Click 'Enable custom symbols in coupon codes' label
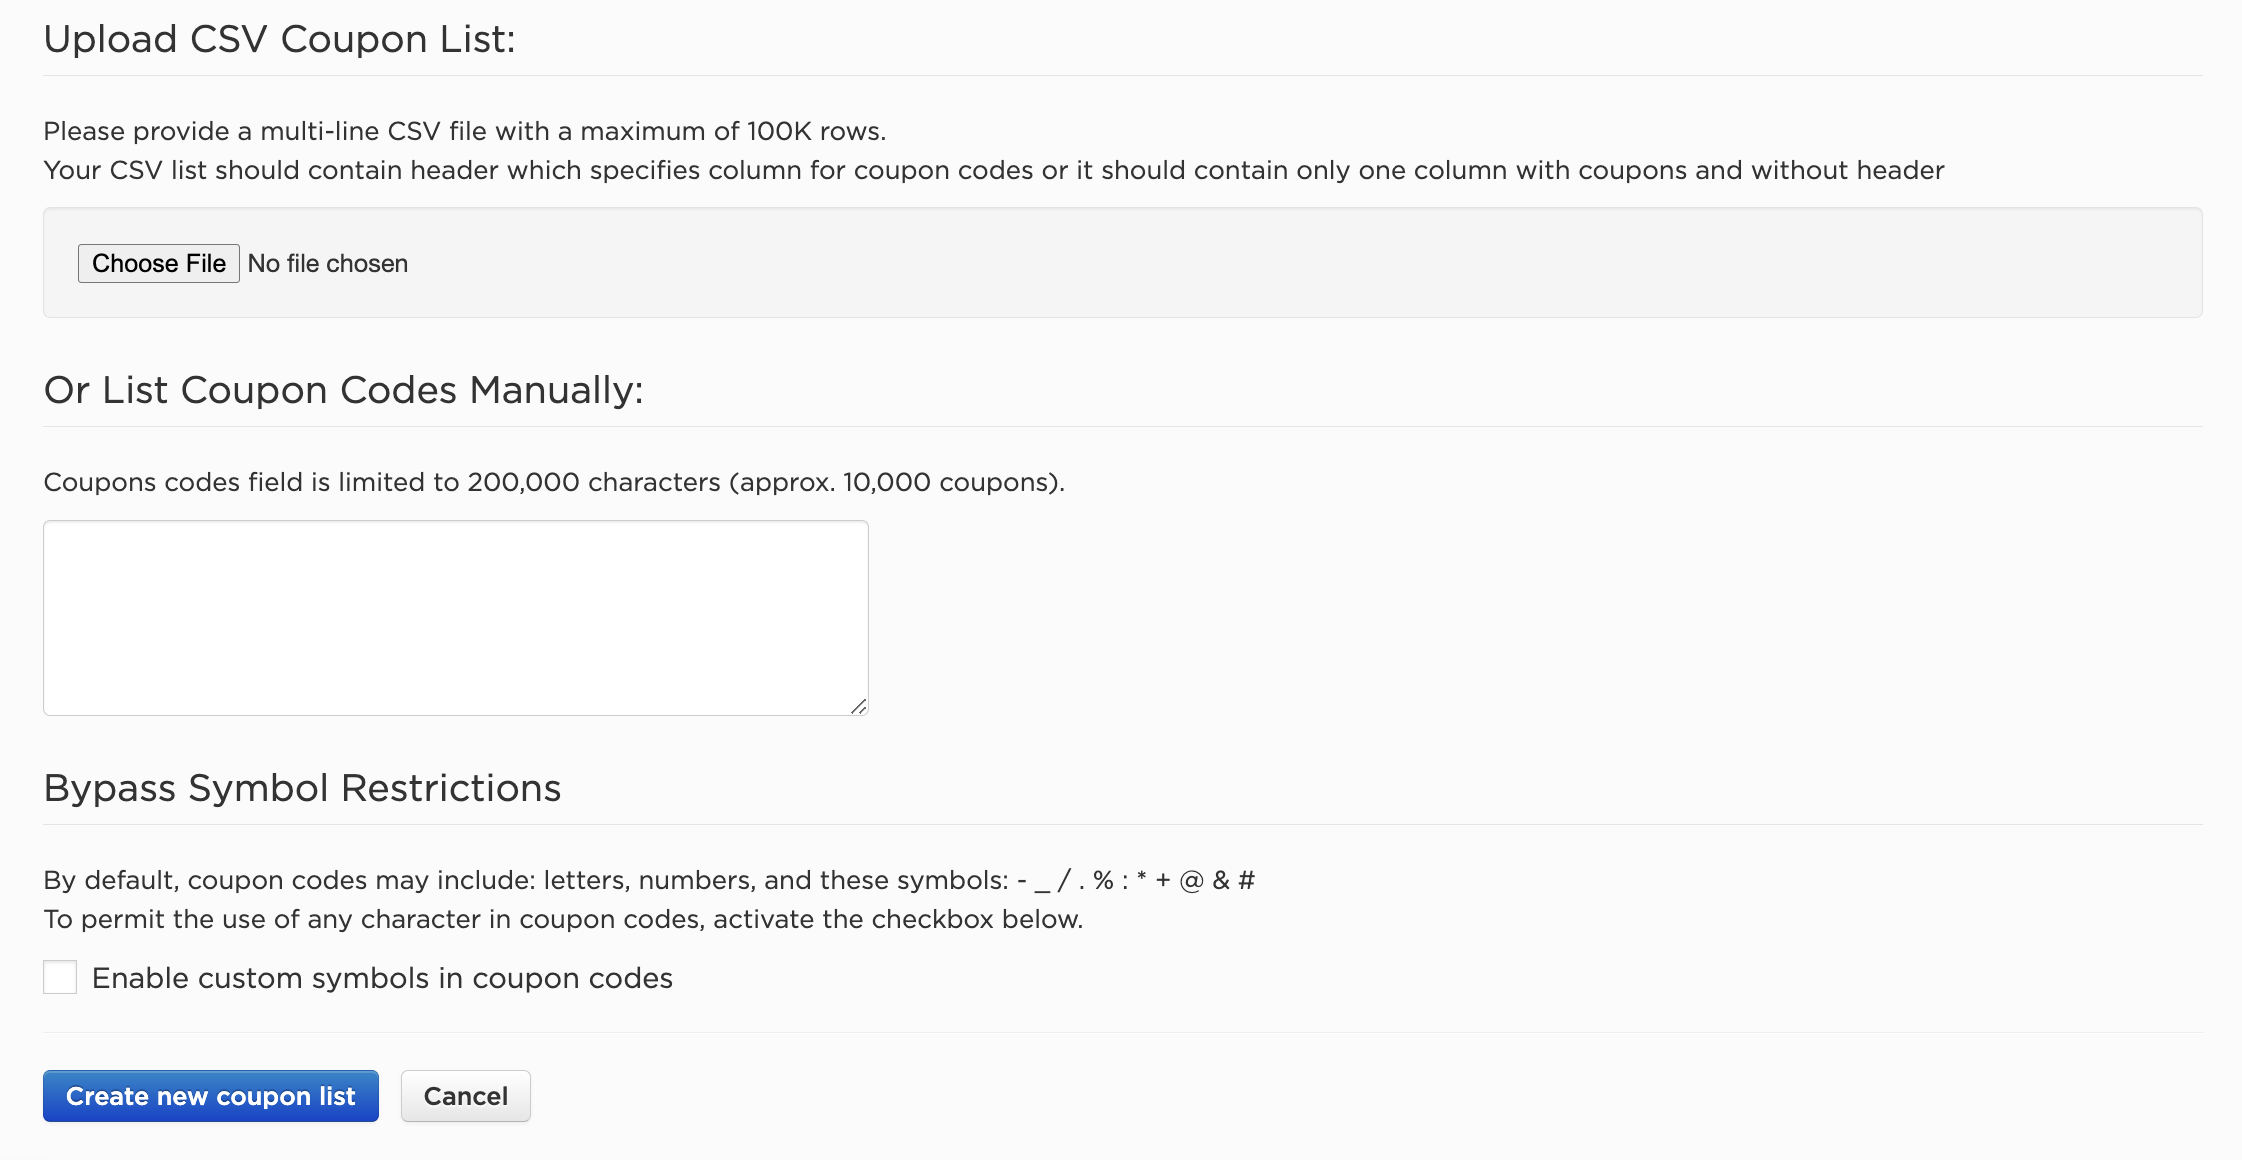The image size is (2242, 1160). tap(382, 978)
